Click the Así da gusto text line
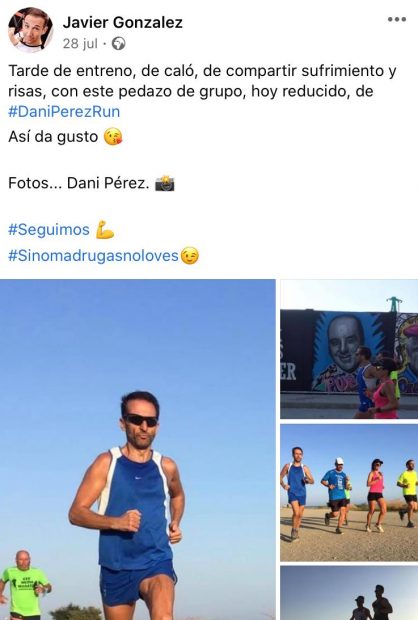The image size is (418, 620). [53, 137]
